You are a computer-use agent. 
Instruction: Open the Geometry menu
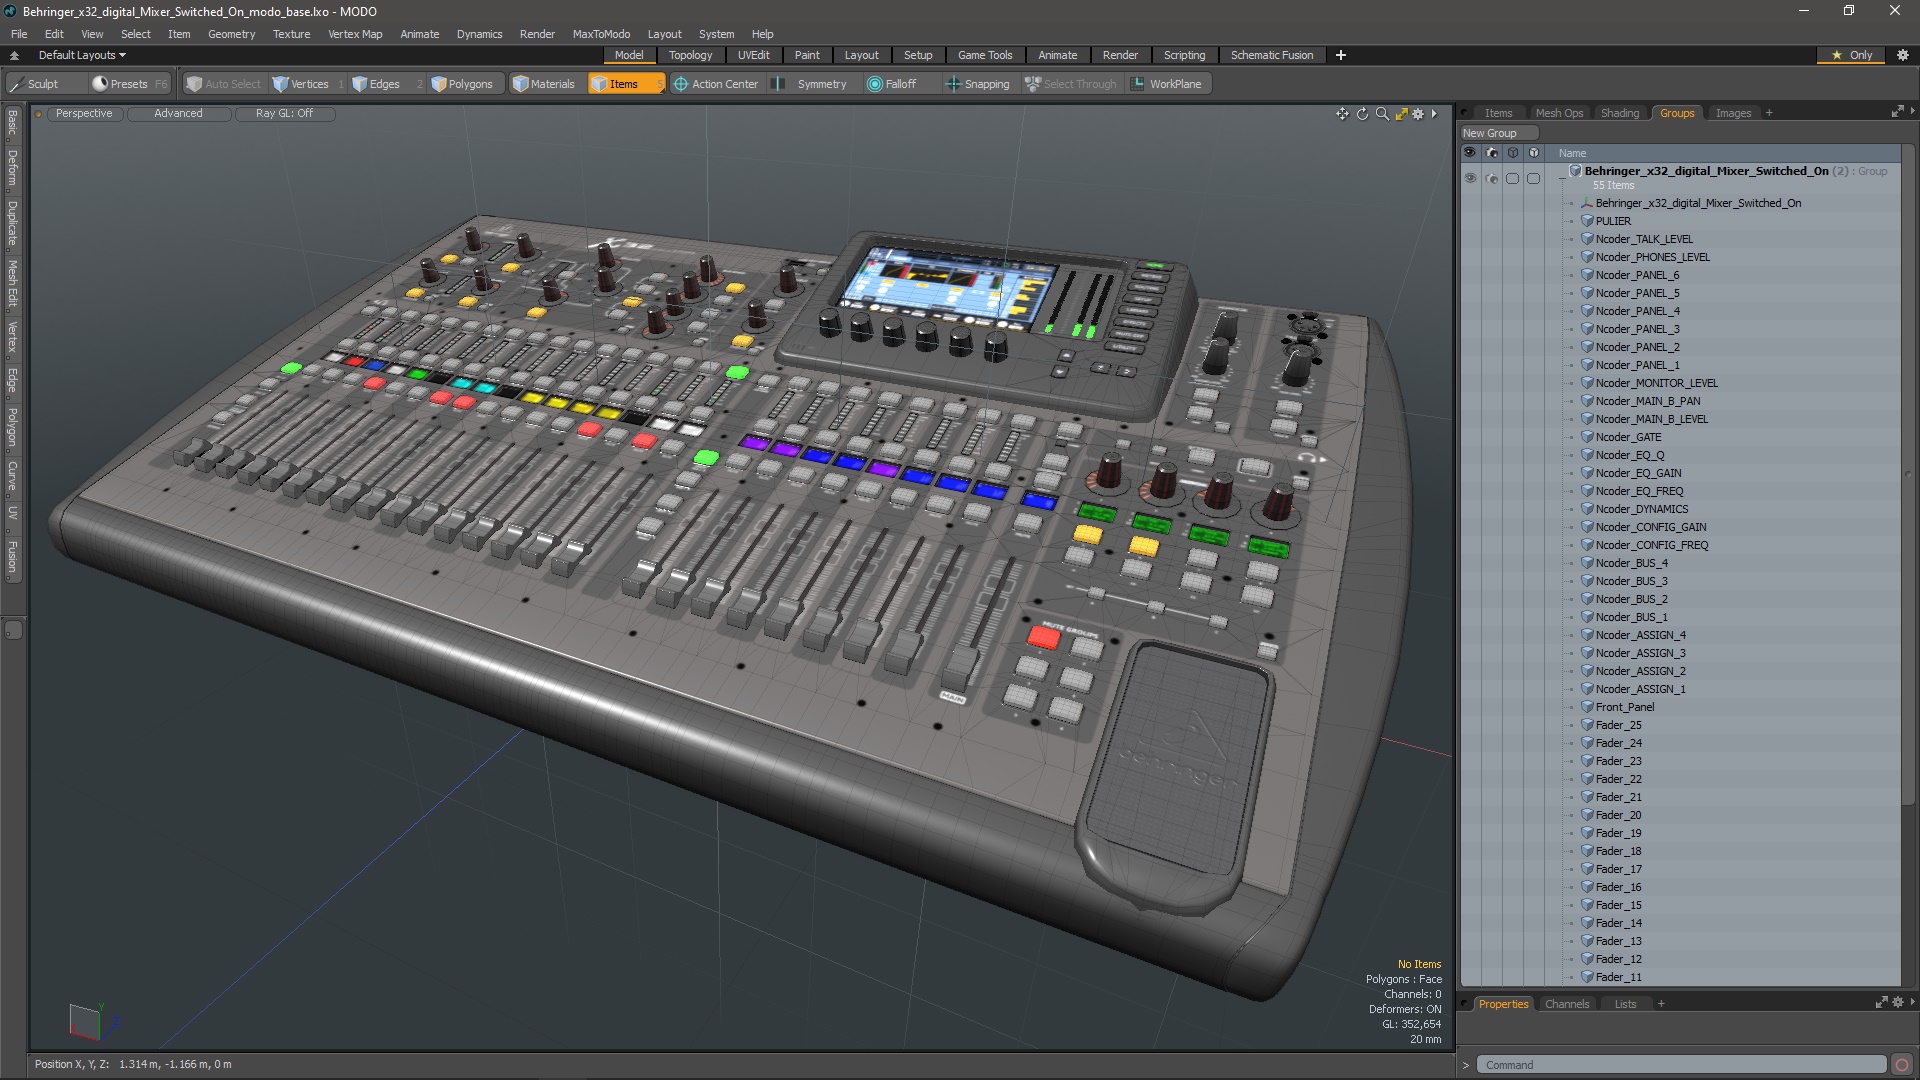click(x=231, y=34)
